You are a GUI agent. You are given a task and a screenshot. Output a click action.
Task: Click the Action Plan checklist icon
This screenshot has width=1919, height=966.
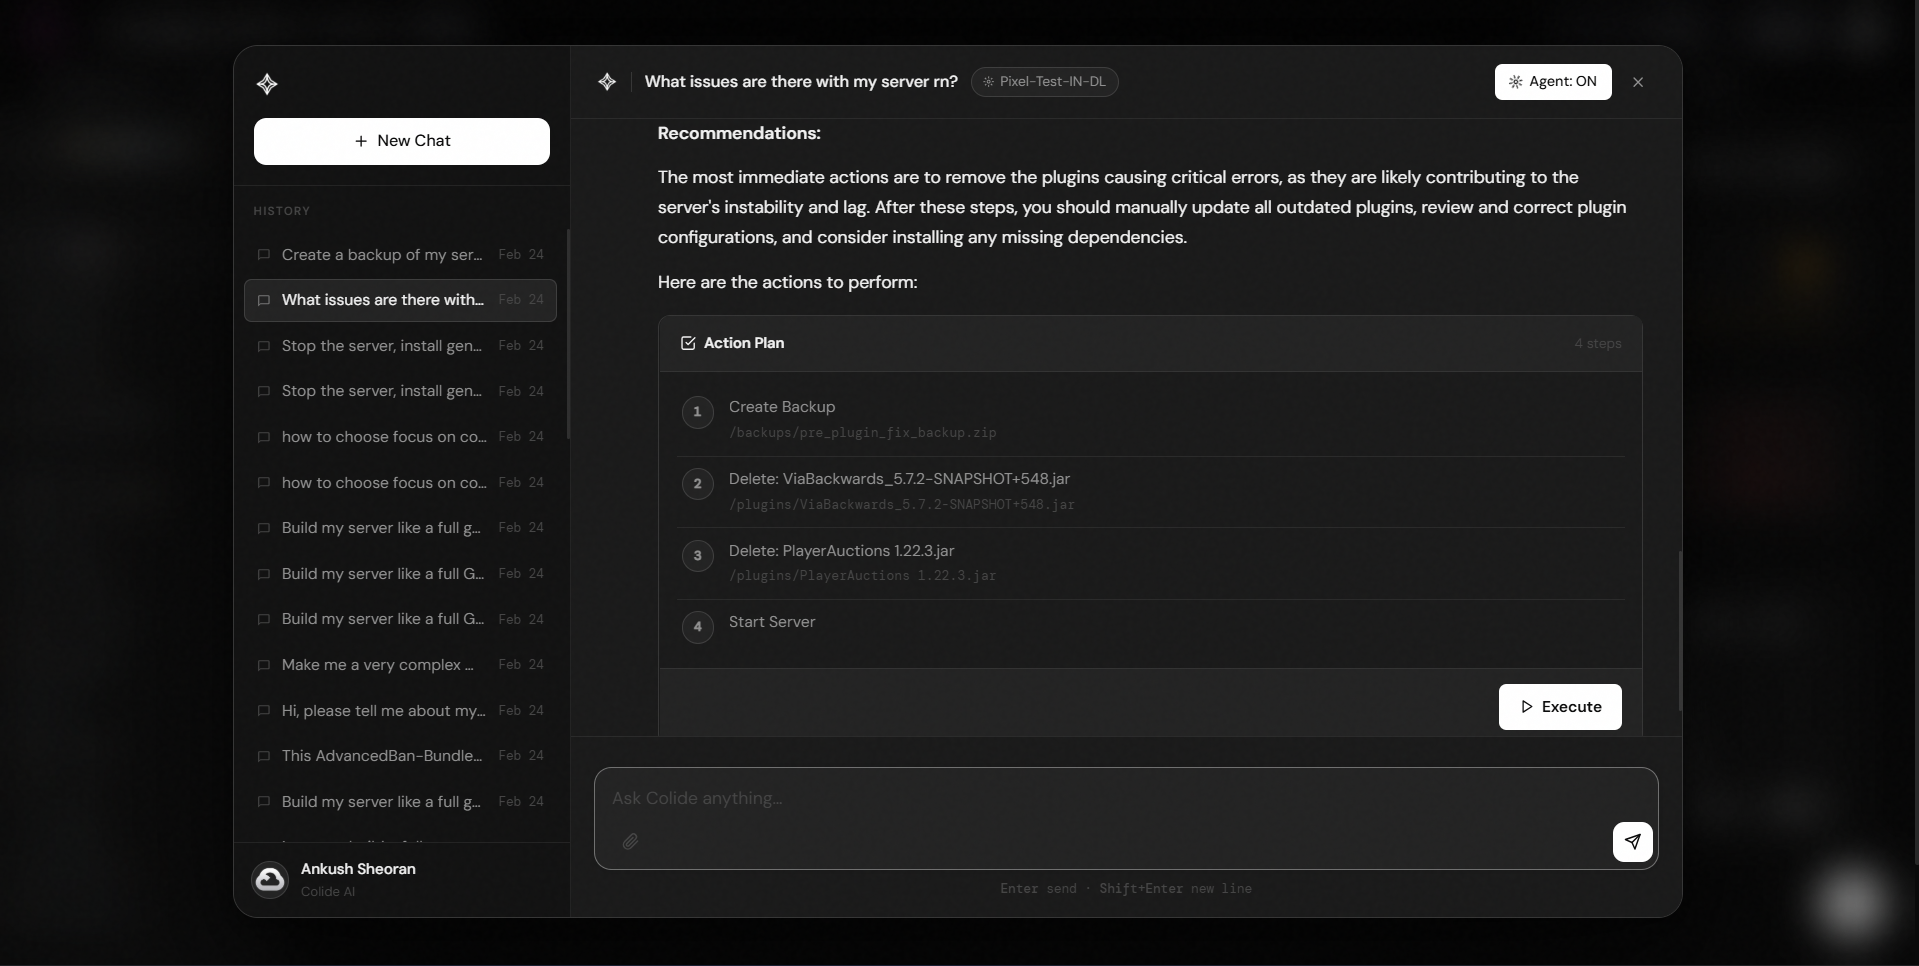[x=688, y=343]
